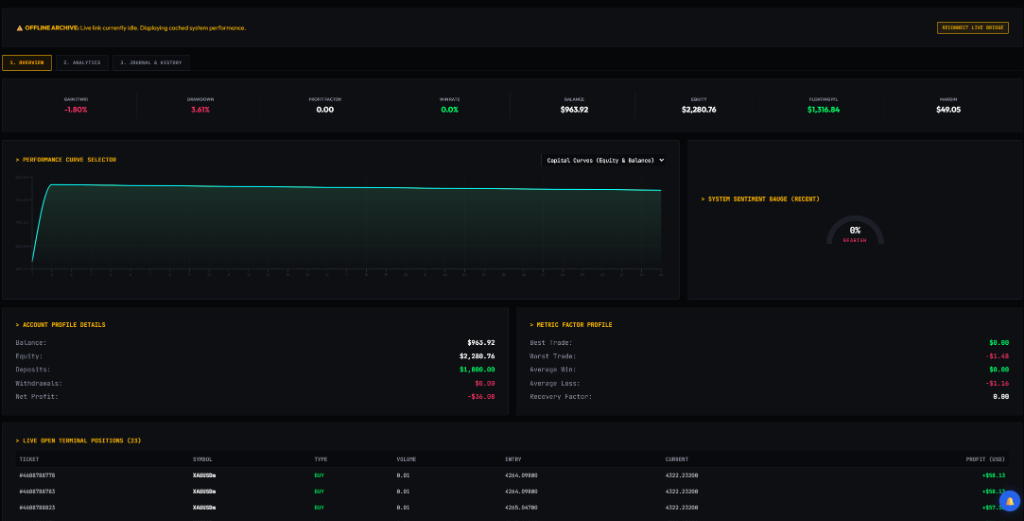Click the System Sentiment Gauge (Recent) heading

(760, 199)
